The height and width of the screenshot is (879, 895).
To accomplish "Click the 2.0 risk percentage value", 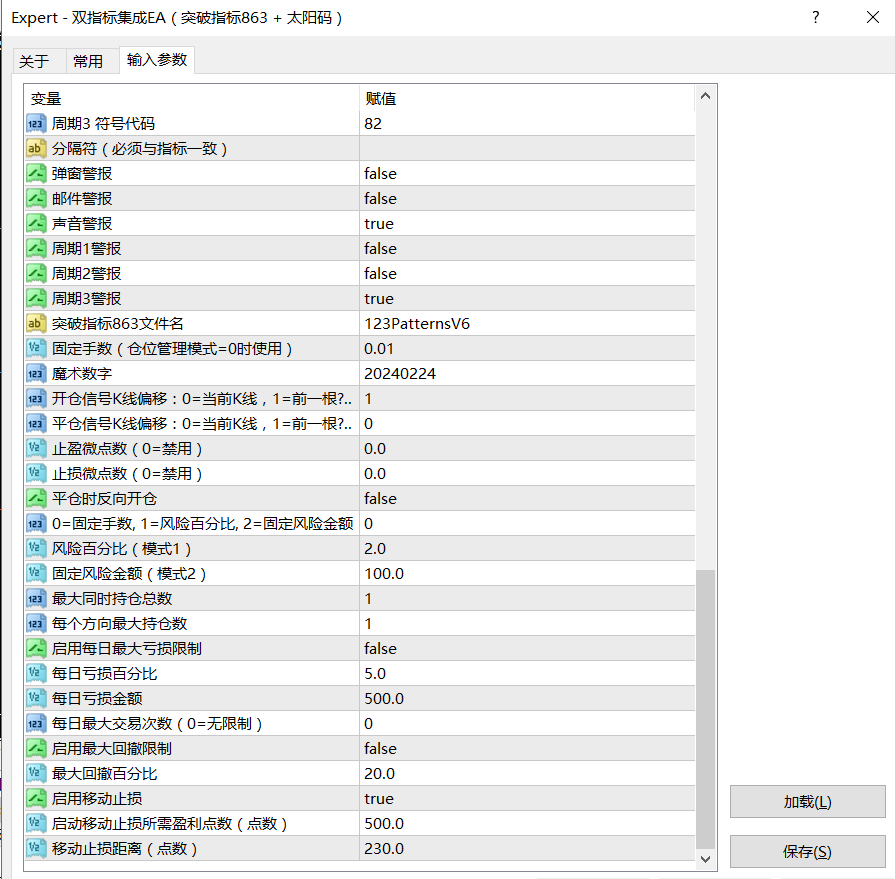I will tap(375, 549).
